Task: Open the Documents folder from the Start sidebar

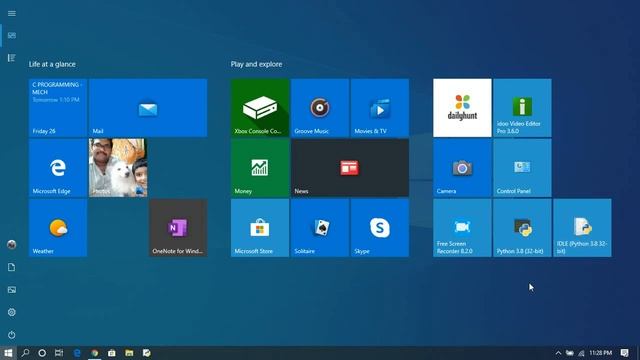Action: (x=11, y=267)
